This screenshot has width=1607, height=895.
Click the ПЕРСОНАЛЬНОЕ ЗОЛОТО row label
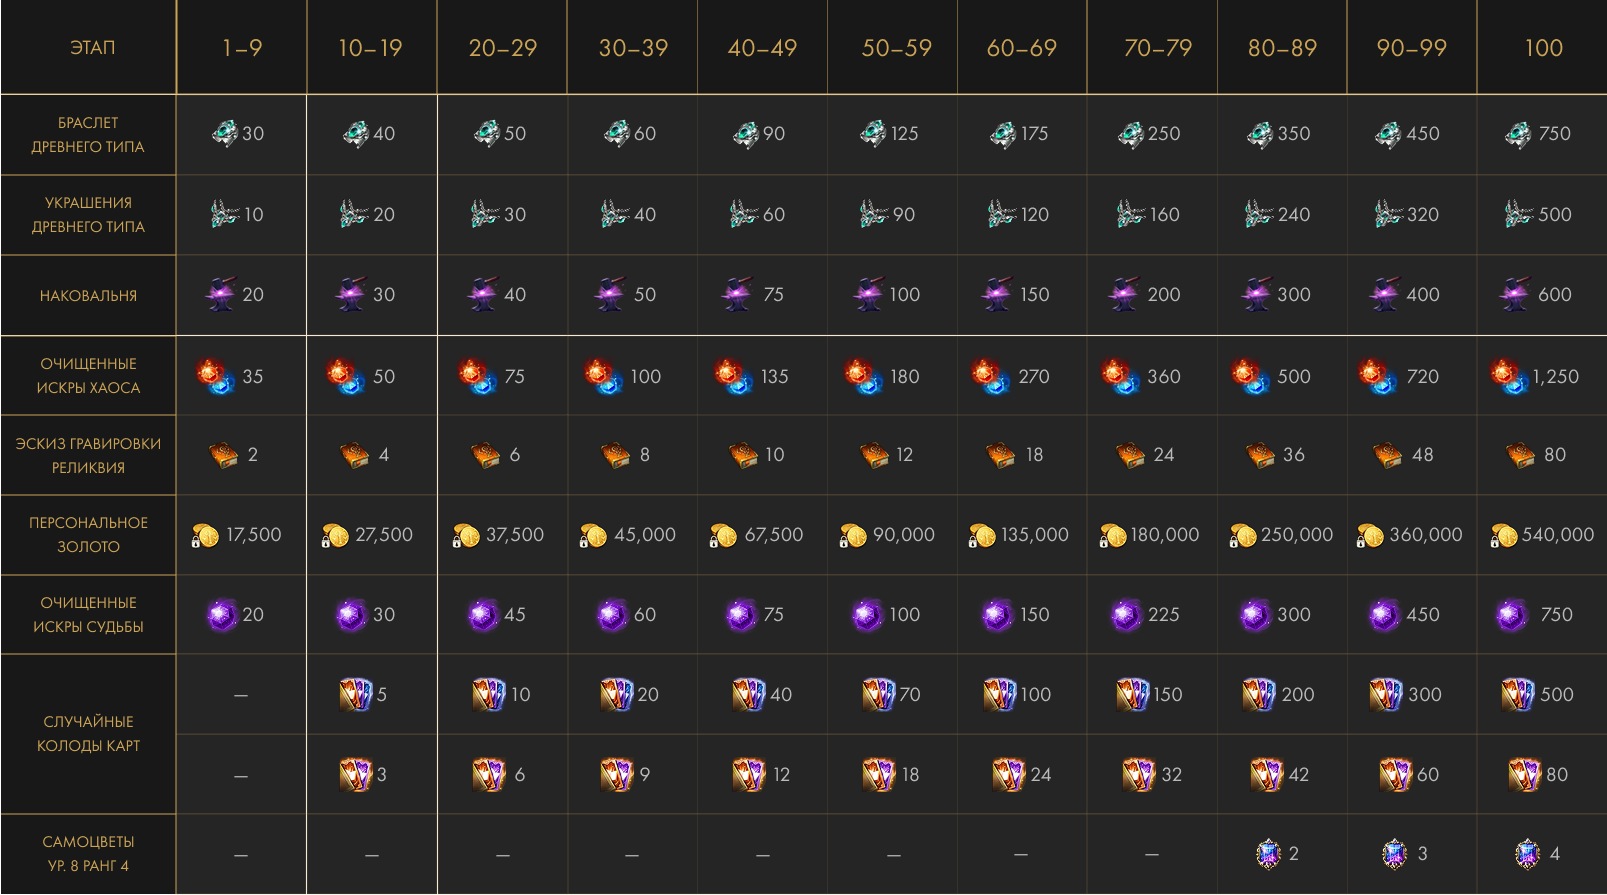[88, 535]
